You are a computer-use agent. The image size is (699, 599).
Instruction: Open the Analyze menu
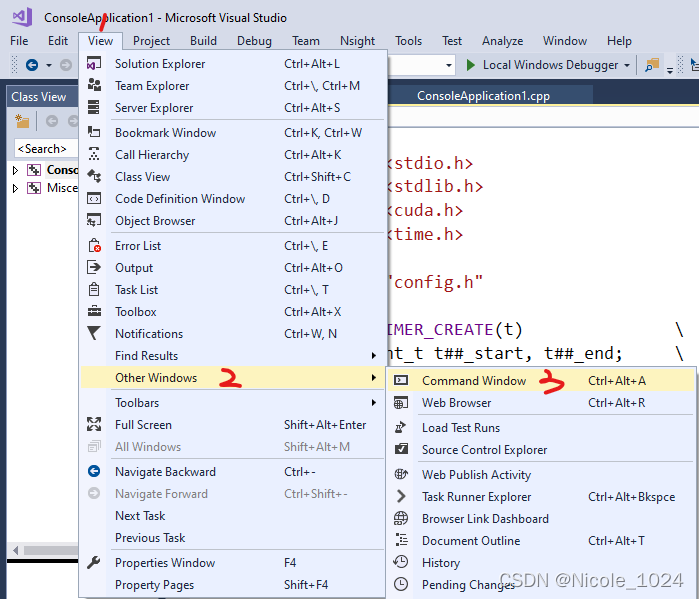tap(502, 41)
